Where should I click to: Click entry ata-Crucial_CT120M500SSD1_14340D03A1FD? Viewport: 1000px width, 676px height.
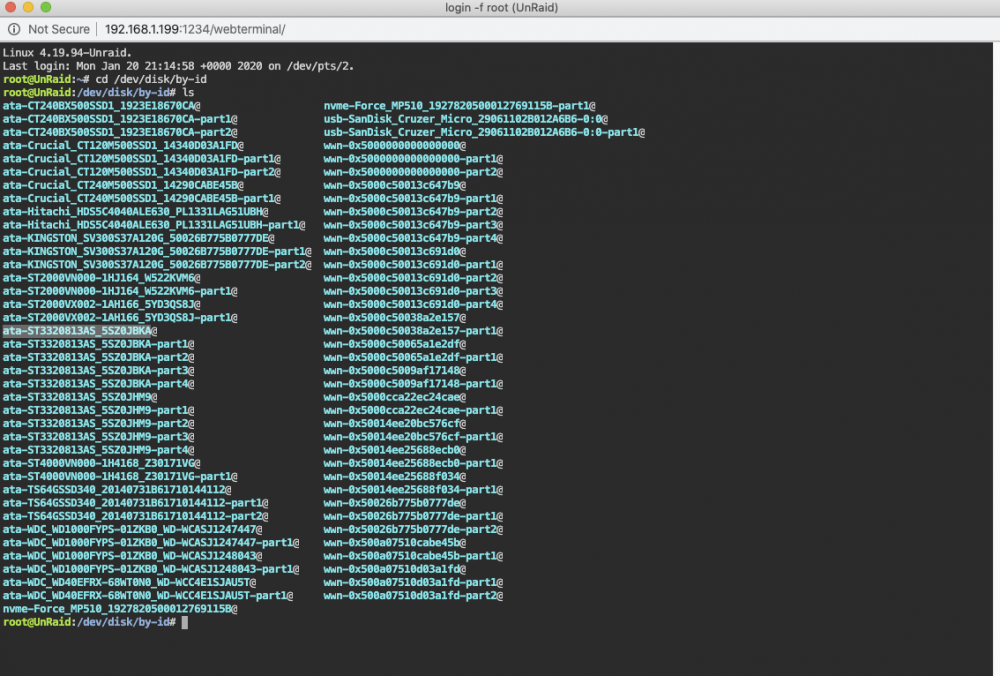point(121,145)
